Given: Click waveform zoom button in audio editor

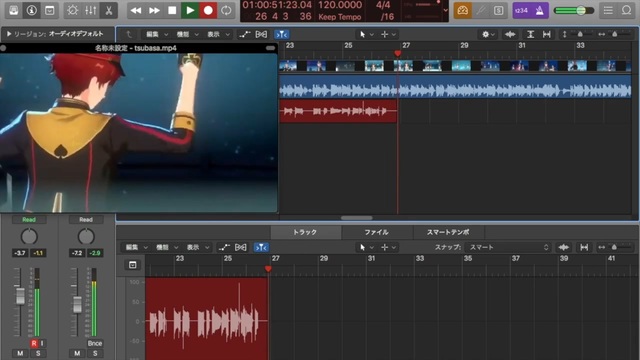Looking at the screenshot, I should [x=564, y=247].
